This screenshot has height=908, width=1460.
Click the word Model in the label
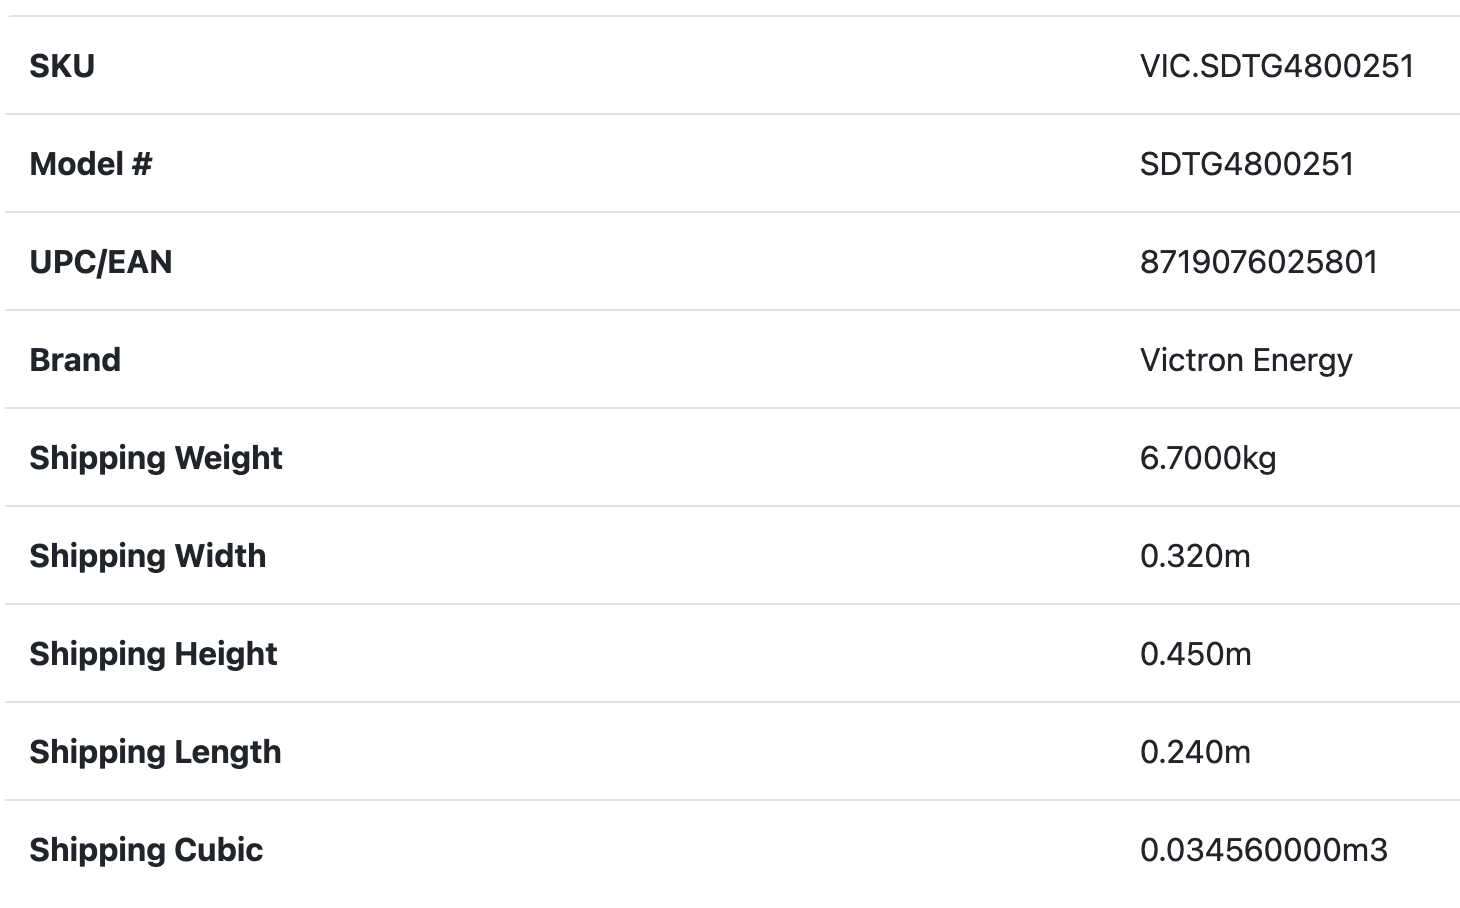[76, 164]
